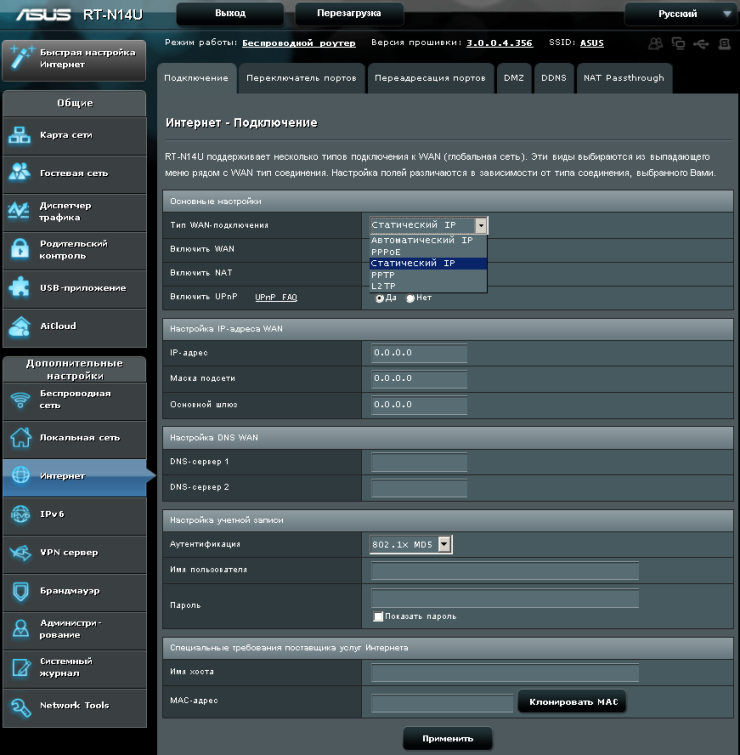
Task: Open the ASUS SSID link
Action: 592,43
